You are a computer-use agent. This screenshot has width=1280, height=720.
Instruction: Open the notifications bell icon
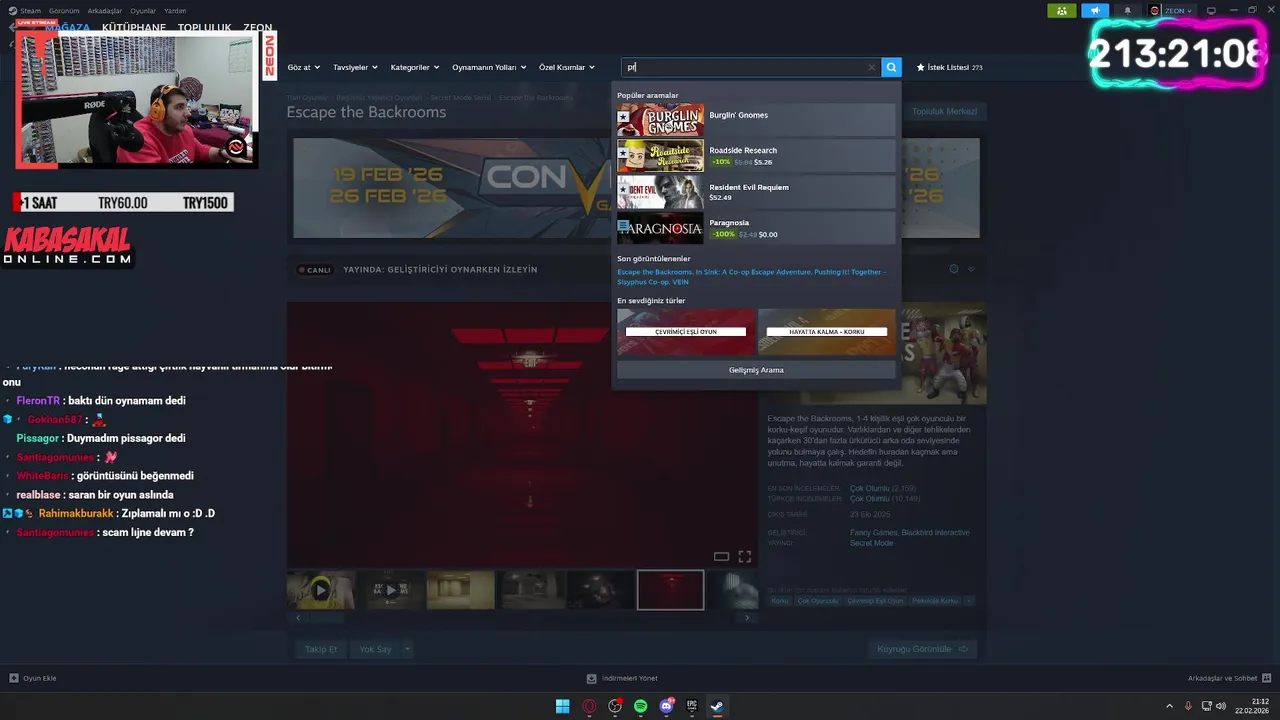1128,10
